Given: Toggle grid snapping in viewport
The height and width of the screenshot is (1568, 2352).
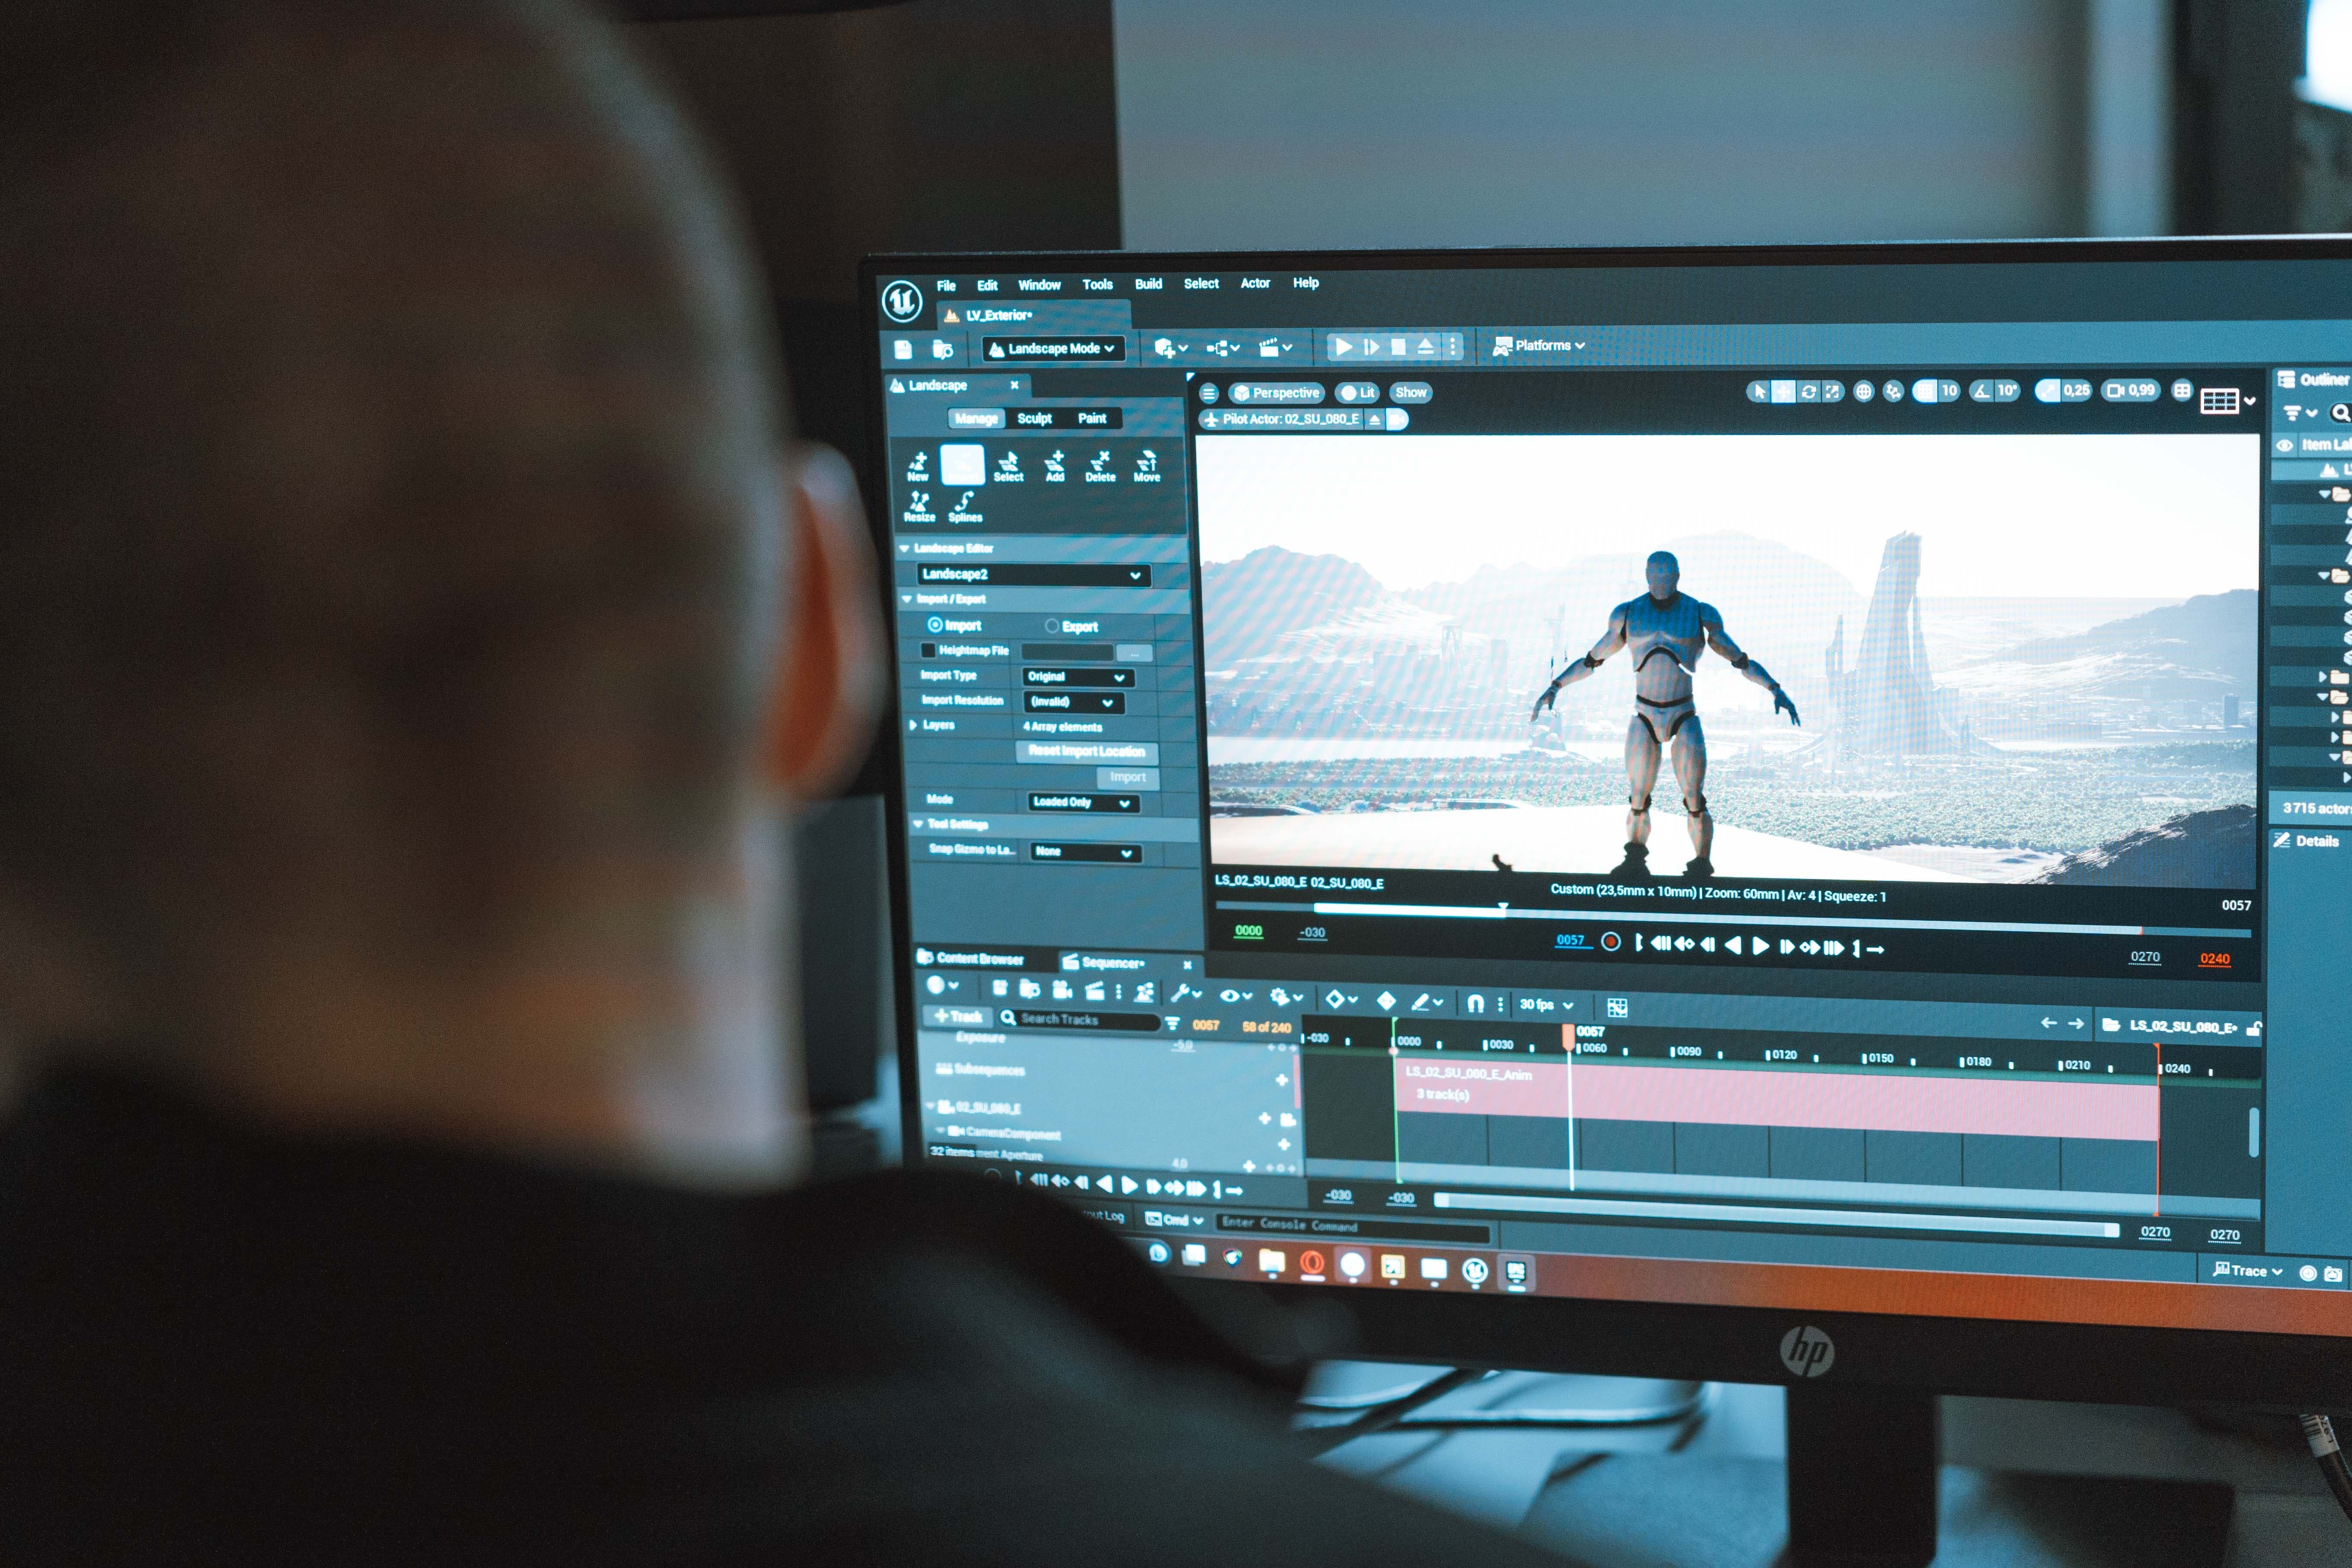Looking at the screenshot, I should click(x=1925, y=391).
